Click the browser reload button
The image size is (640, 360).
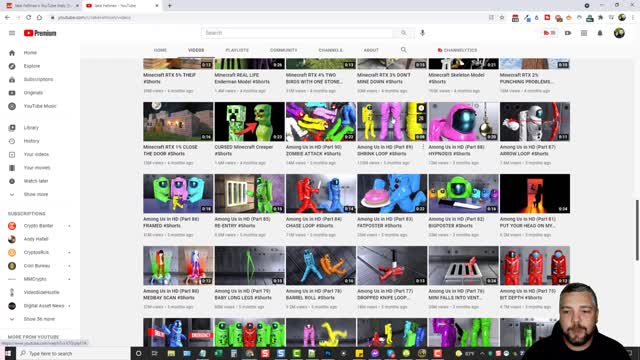(29, 18)
